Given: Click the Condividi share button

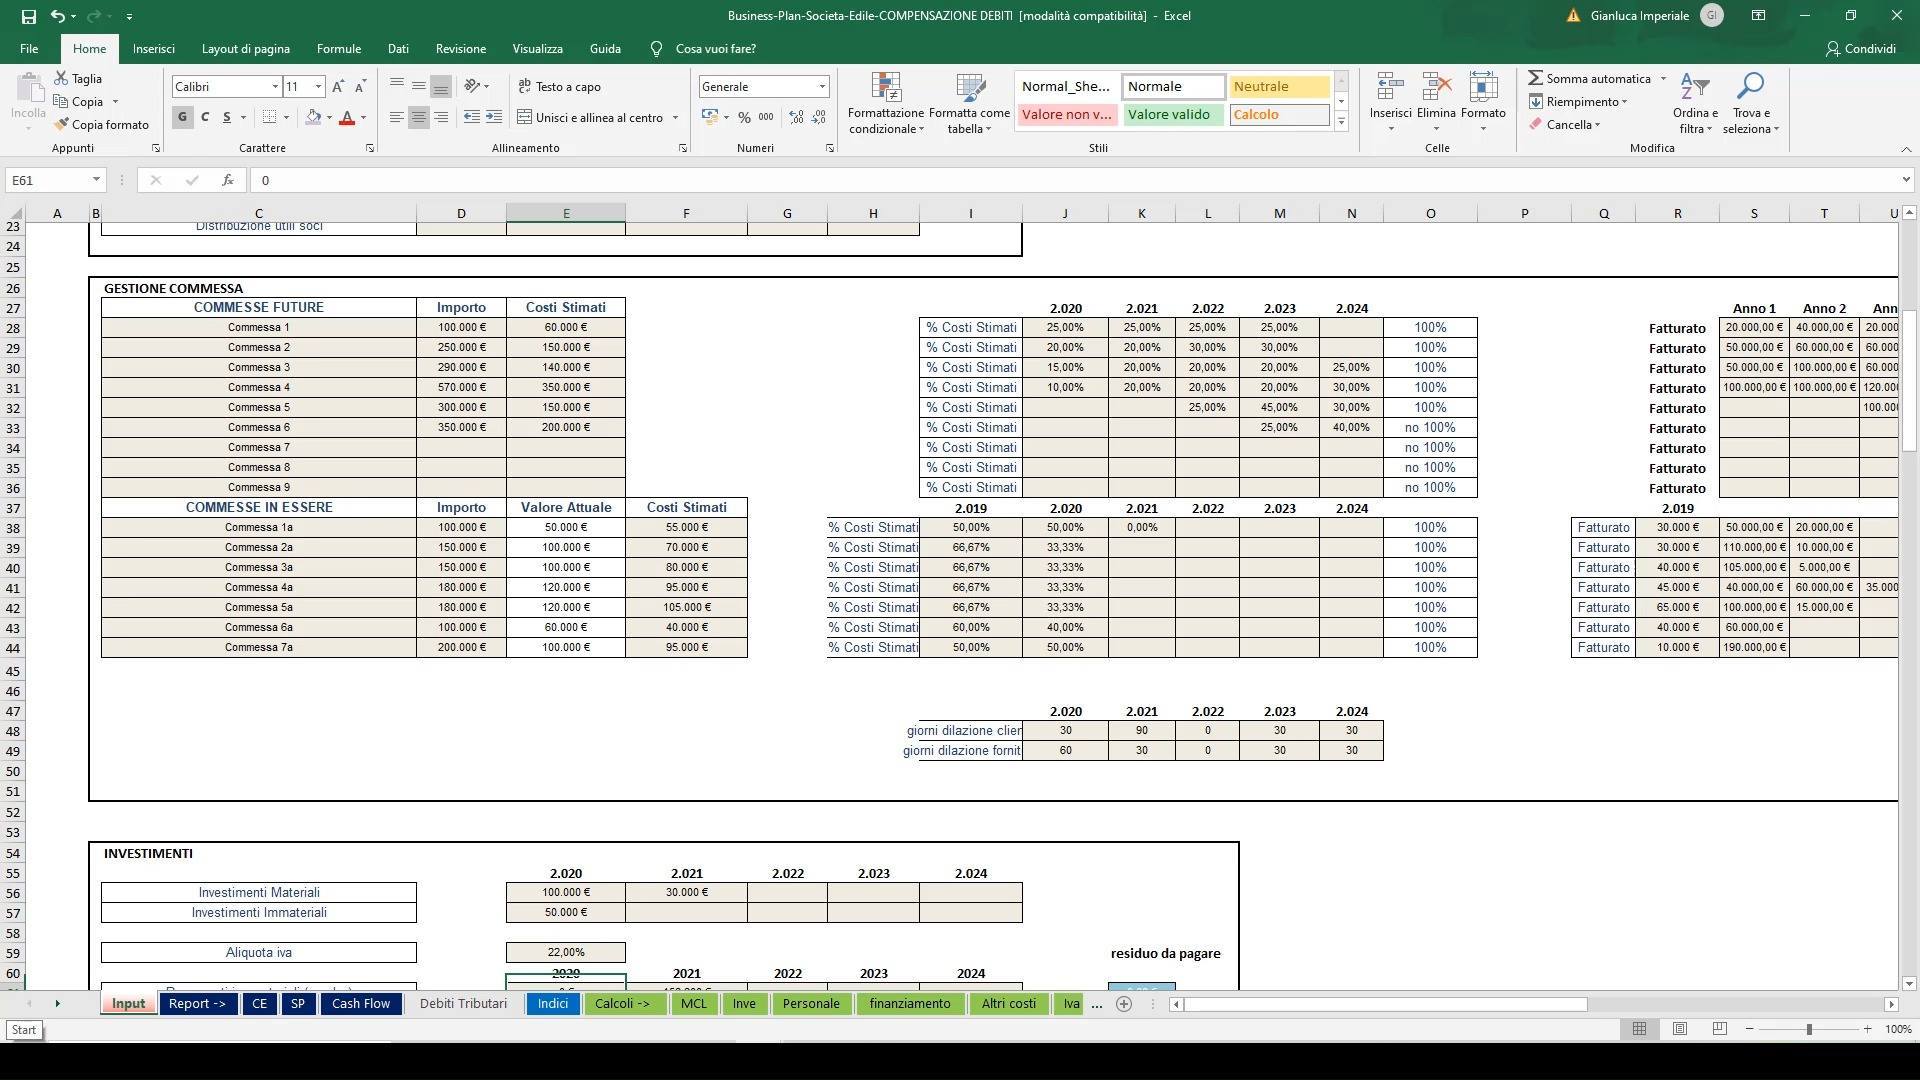Looking at the screenshot, I should (x=1861, y=49).
